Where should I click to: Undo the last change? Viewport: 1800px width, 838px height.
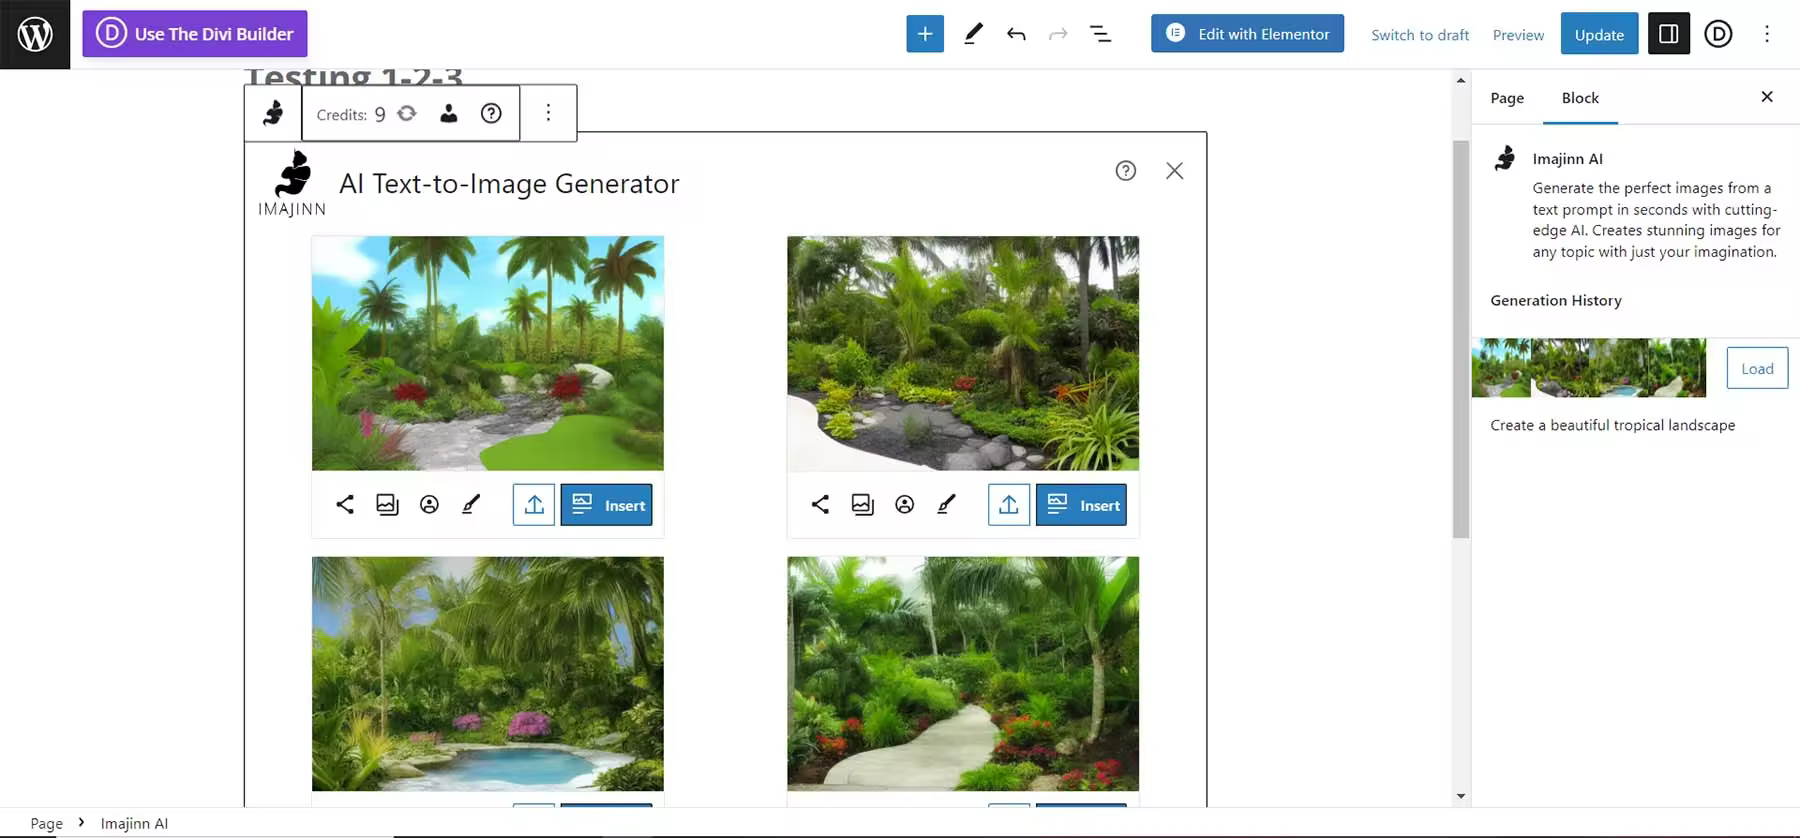[x=1016, y=34]
